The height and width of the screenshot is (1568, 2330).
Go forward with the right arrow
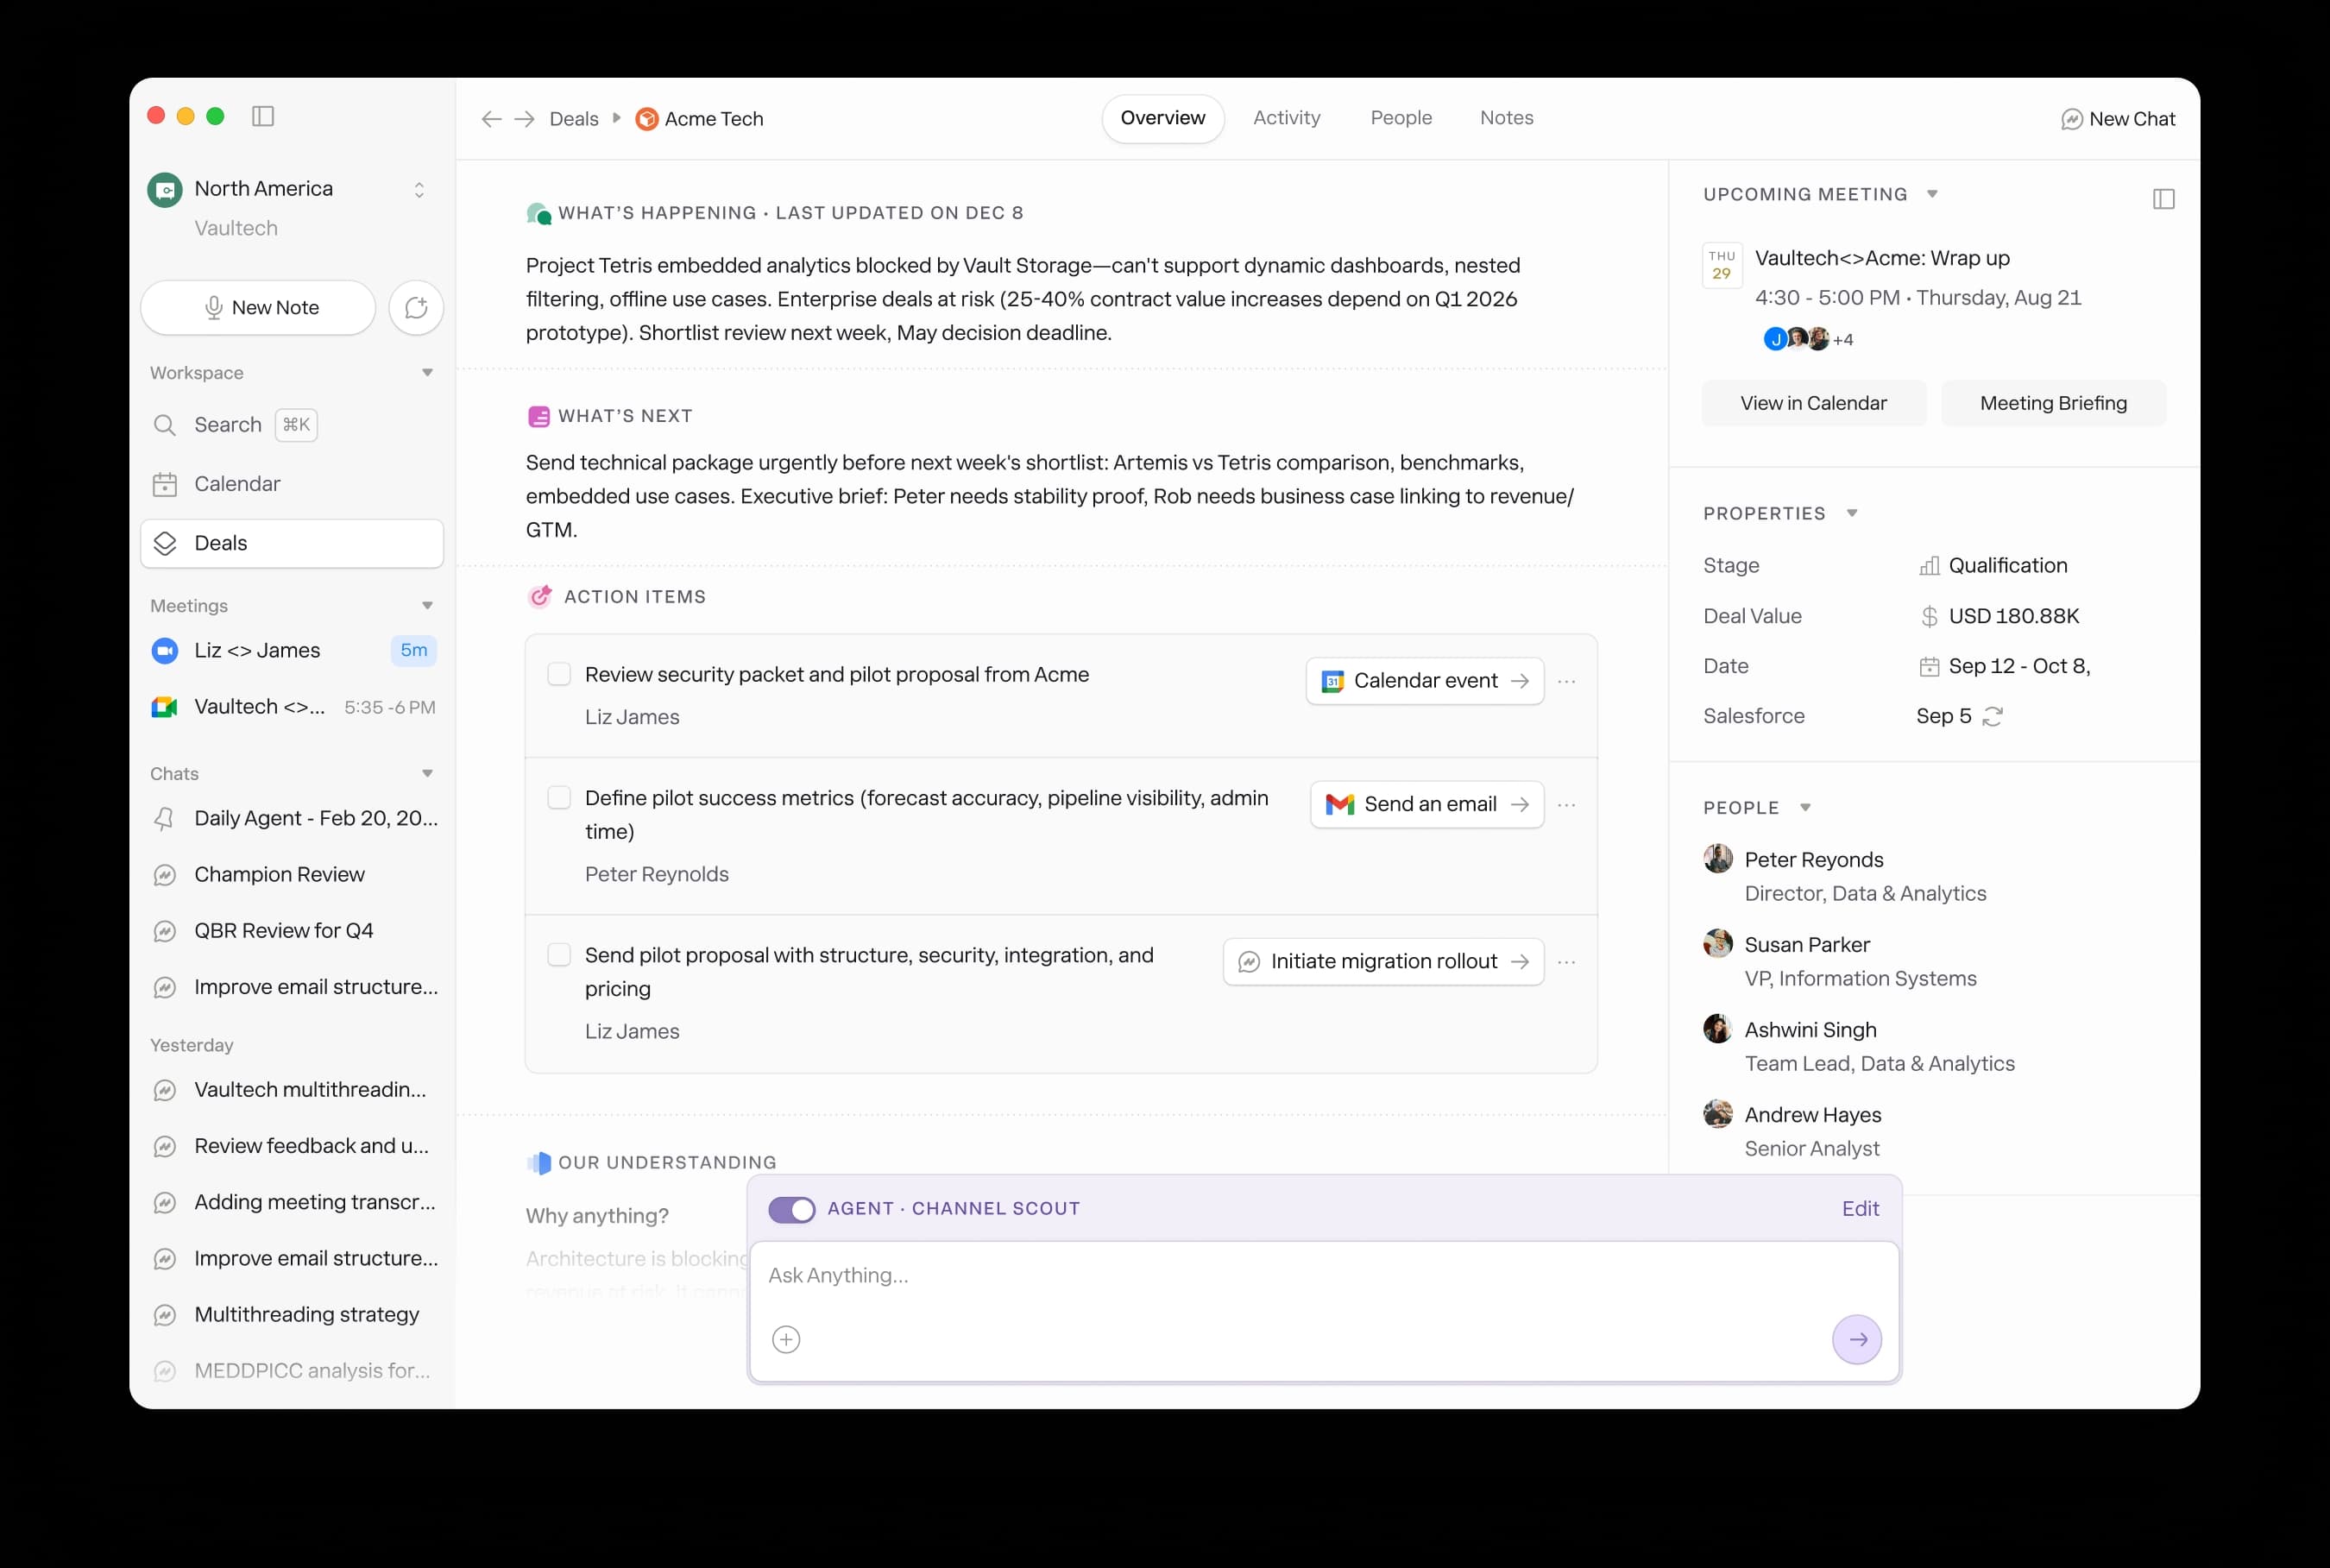pos(525,119)
